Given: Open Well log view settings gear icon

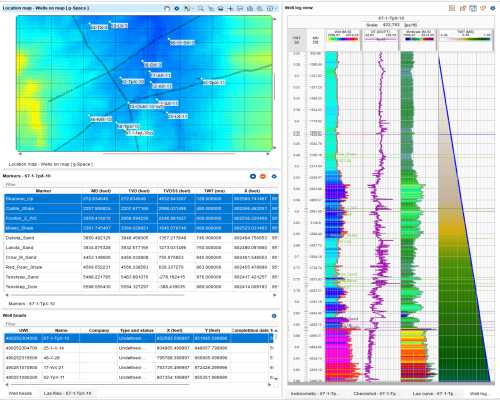Looking at the screenshot, I should [493, 8].
